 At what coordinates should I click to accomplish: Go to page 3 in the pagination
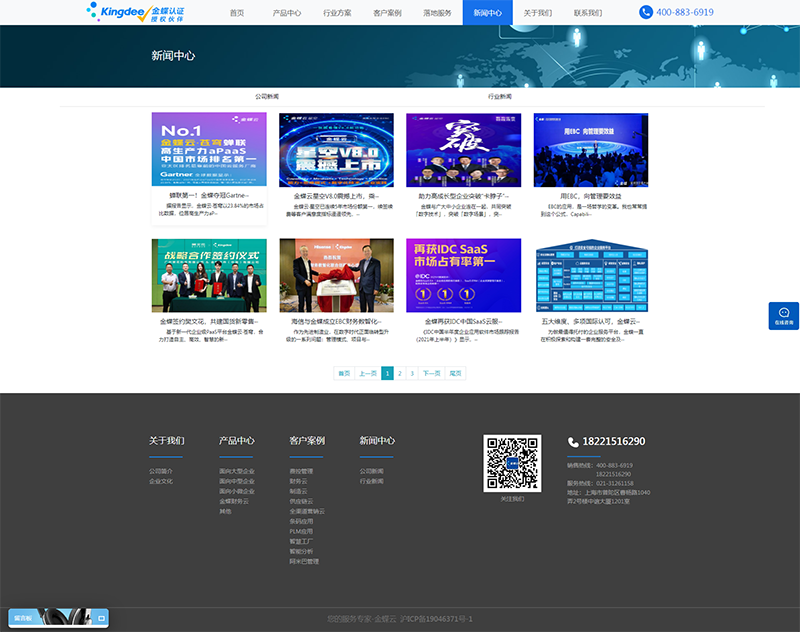click(x=412, y=373)
